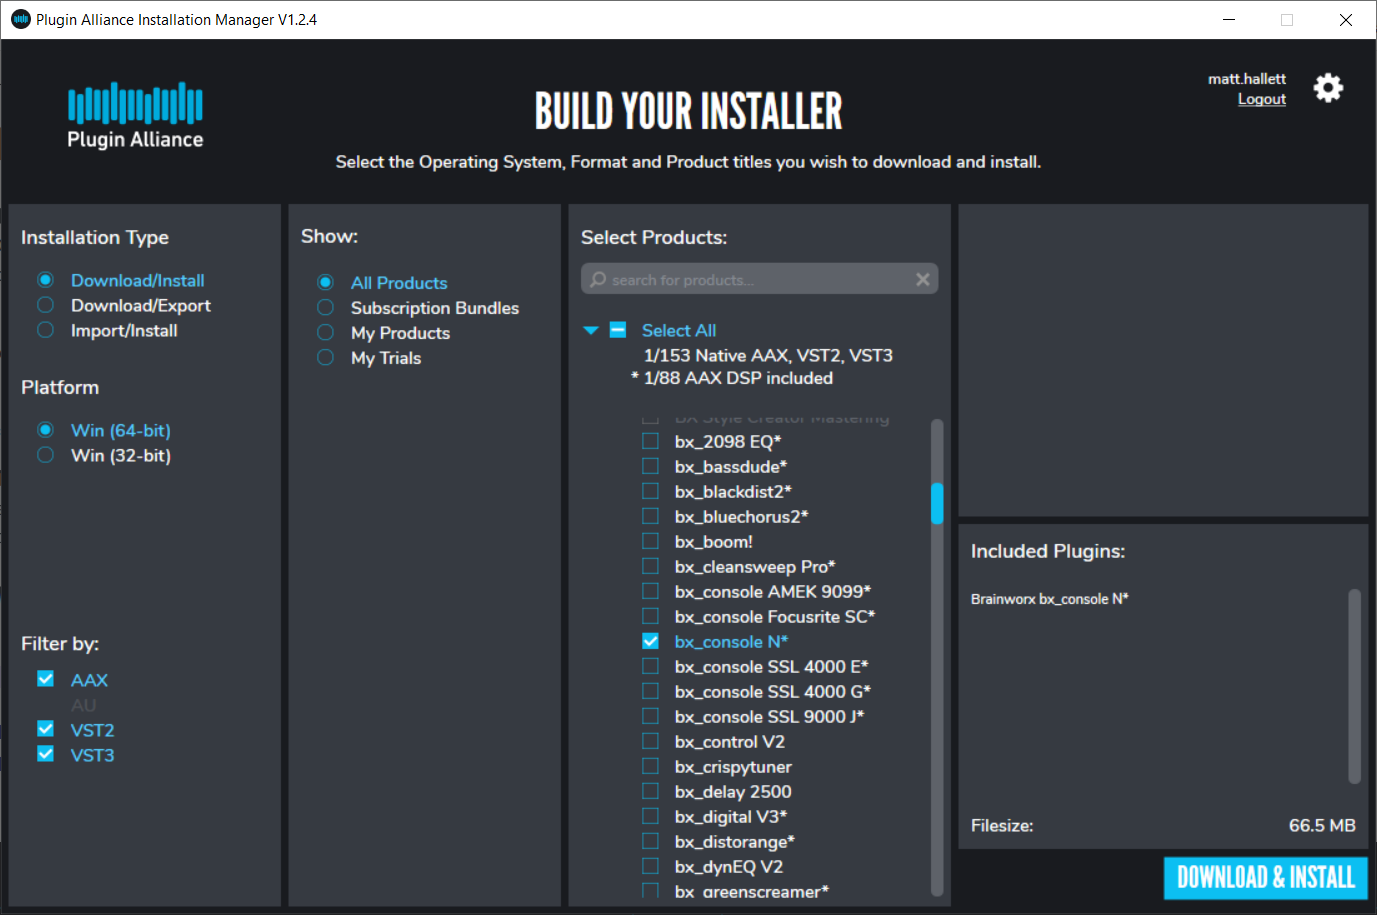
Task: Select Win (32-bit) platform
Action: pos(45,455)
